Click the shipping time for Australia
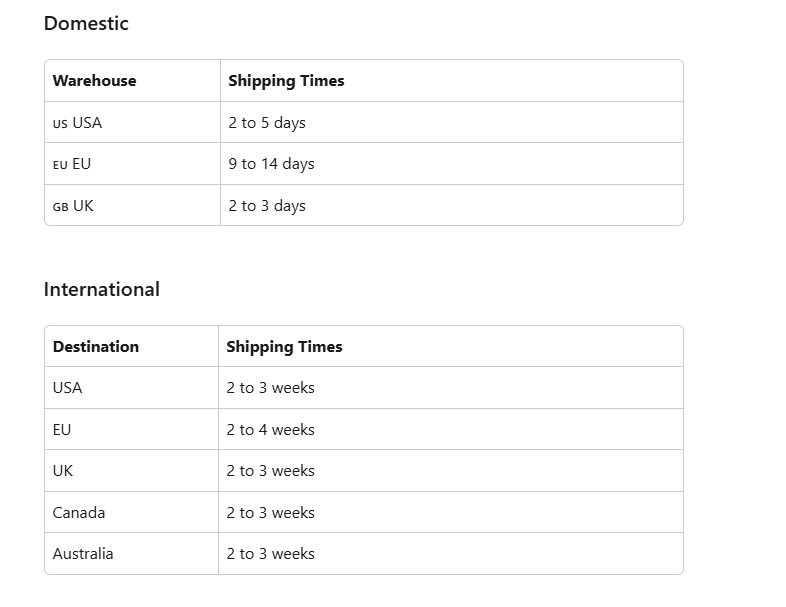The width and height of the screenshot is (786, 607). [x=270, y=554]
